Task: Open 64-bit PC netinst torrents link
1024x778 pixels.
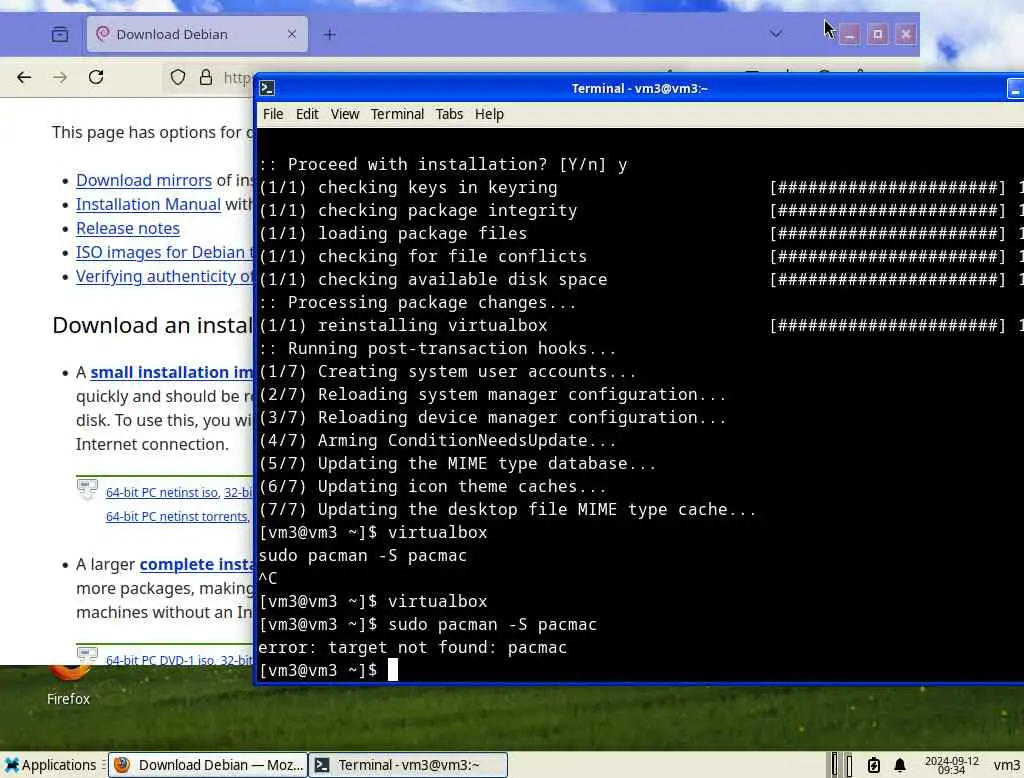Action: point(177,517)
